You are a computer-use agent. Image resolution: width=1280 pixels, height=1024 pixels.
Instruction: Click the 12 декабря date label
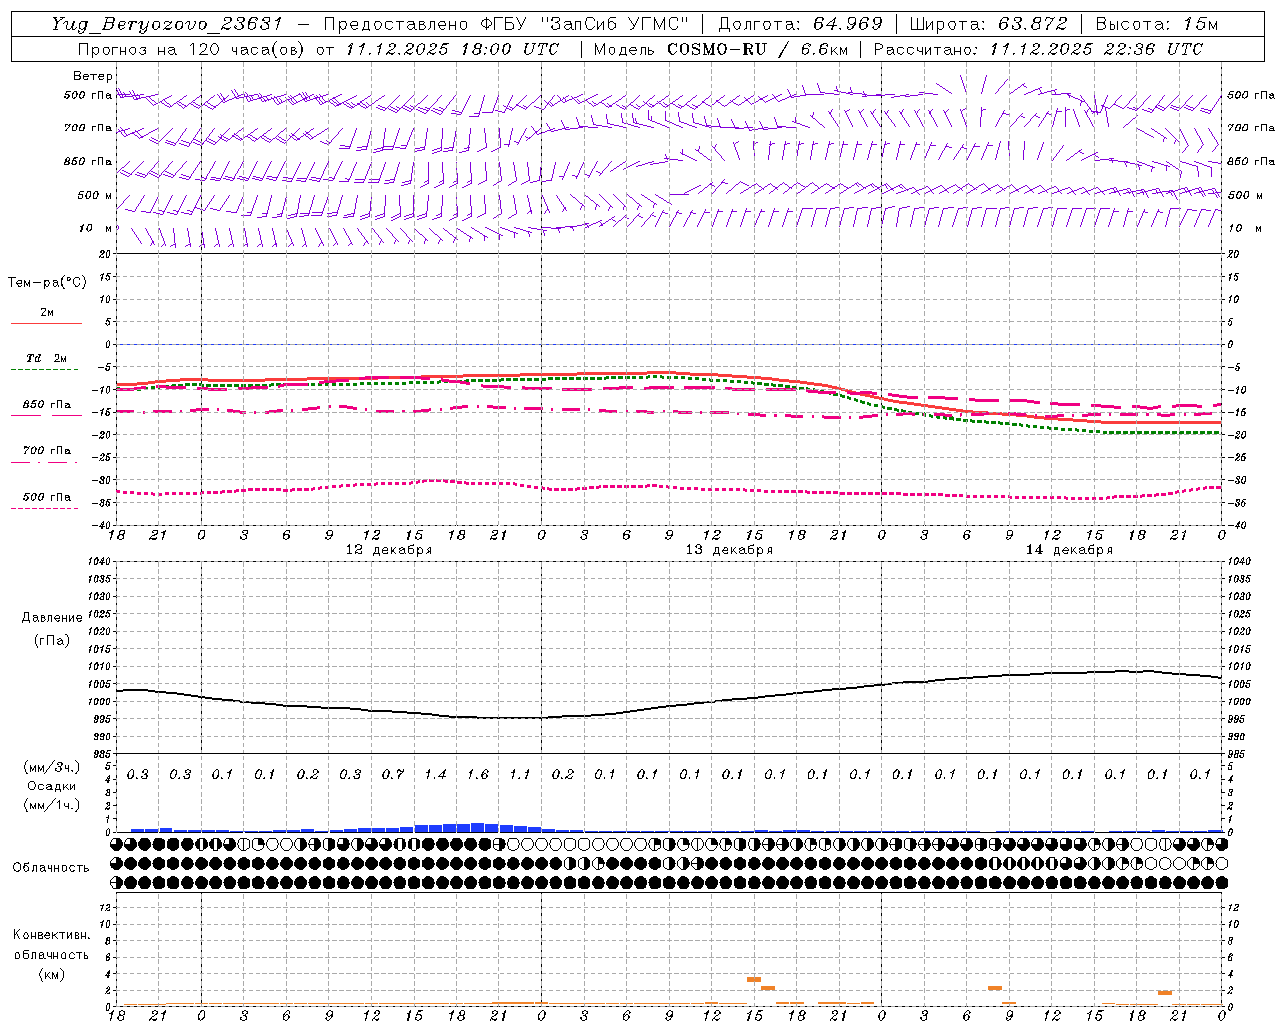pos(389,550)
